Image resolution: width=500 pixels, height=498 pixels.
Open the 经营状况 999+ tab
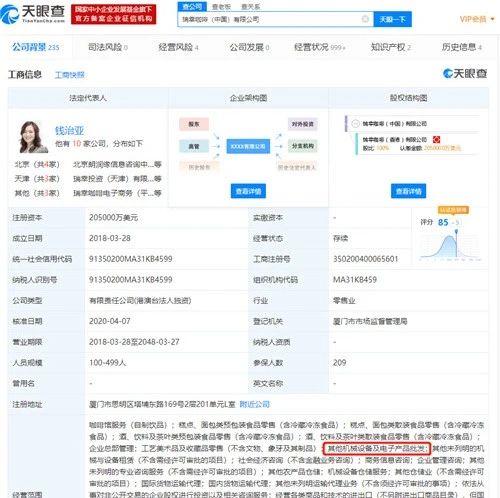click(x=320, y=47)
